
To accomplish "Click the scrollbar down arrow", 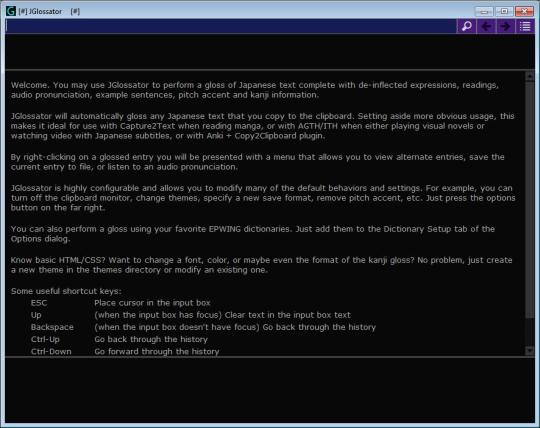I will (x=530, y=351).
